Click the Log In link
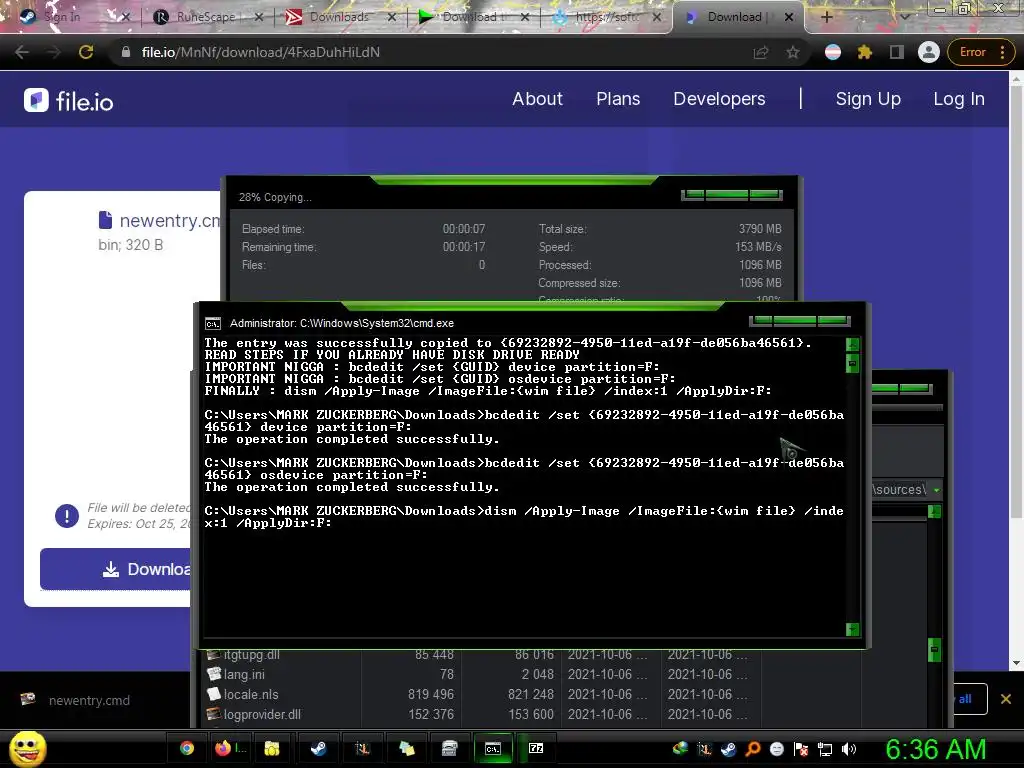Viewport: 1024px width, 768px height. point(959,99)
